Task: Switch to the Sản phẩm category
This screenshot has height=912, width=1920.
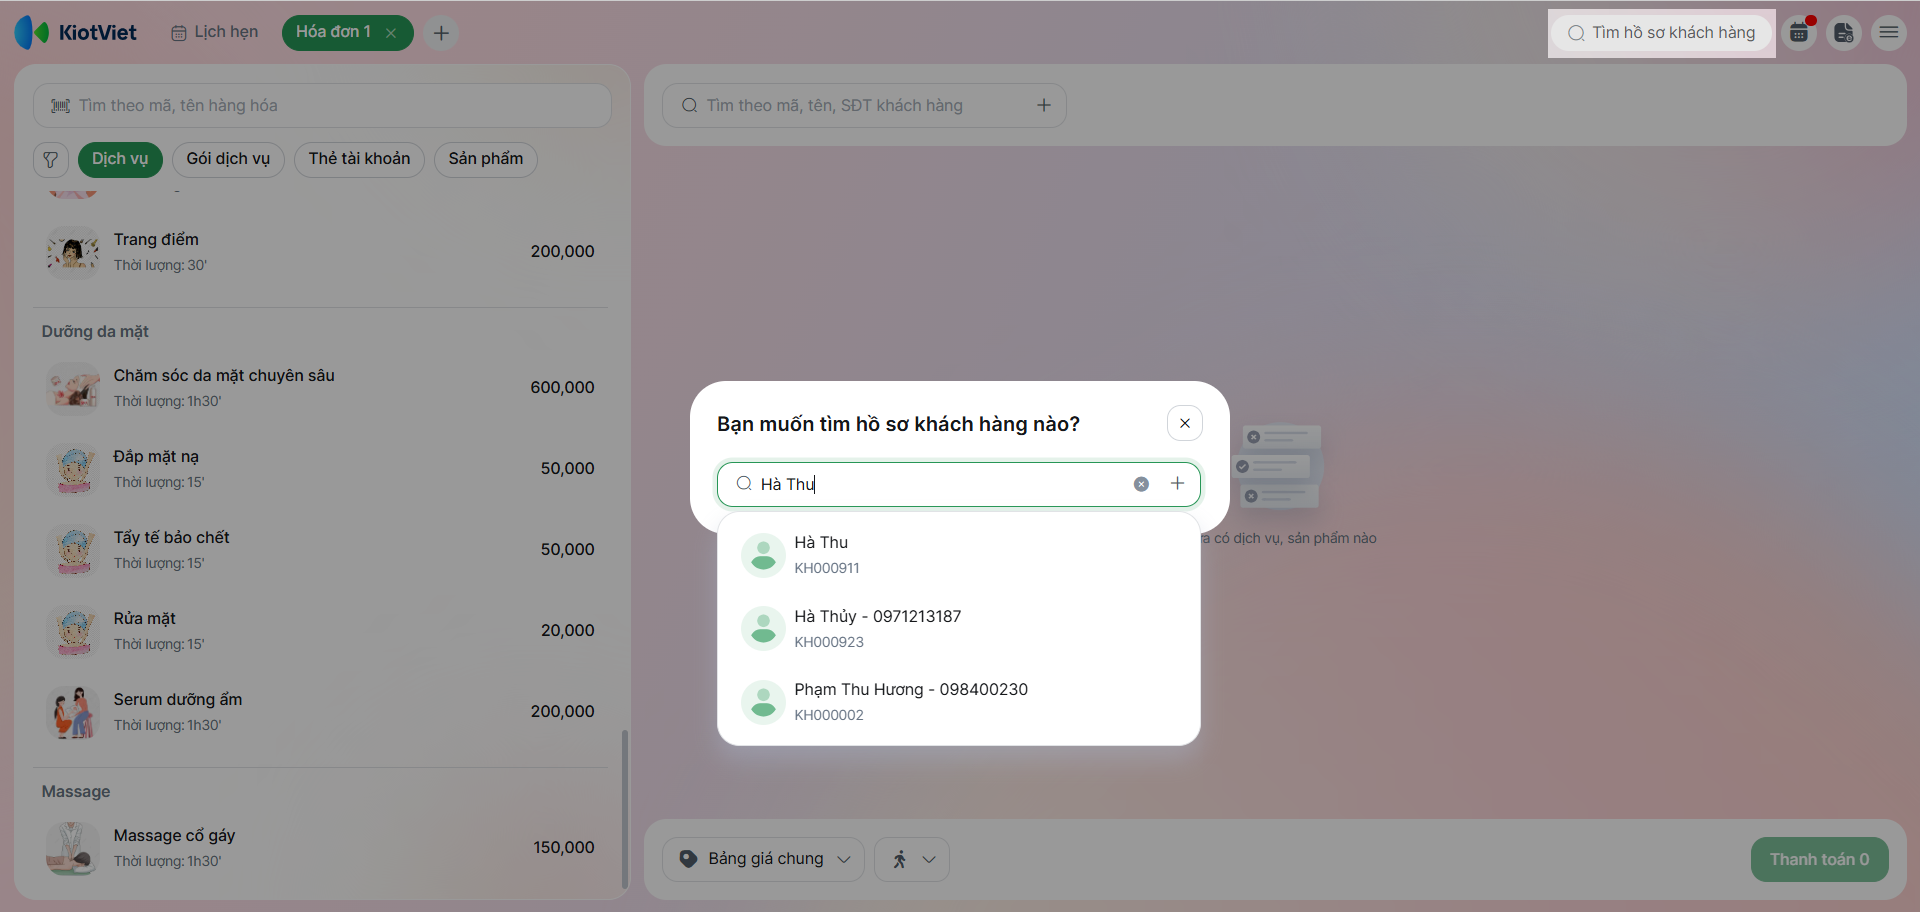Action: (486, 159)
